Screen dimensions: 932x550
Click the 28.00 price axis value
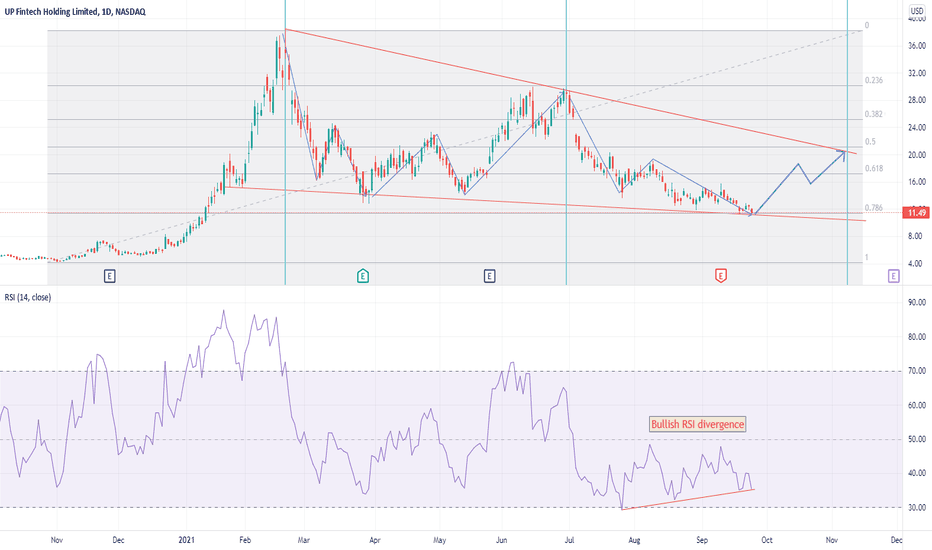click(x=917, y=100)
